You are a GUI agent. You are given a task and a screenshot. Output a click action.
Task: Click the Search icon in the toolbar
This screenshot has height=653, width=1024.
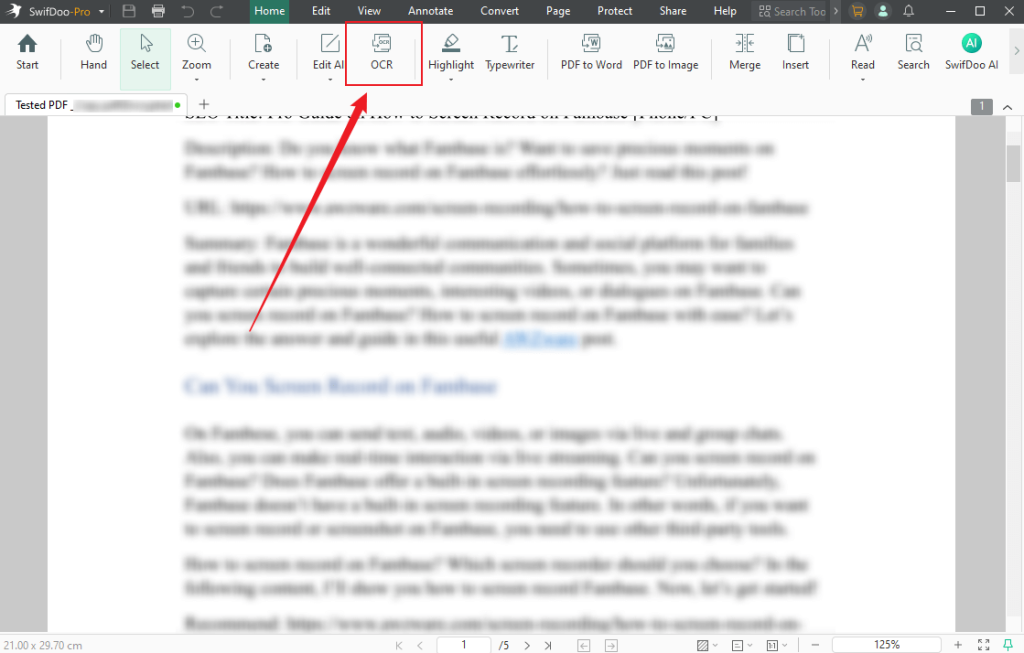pos(913,52)
